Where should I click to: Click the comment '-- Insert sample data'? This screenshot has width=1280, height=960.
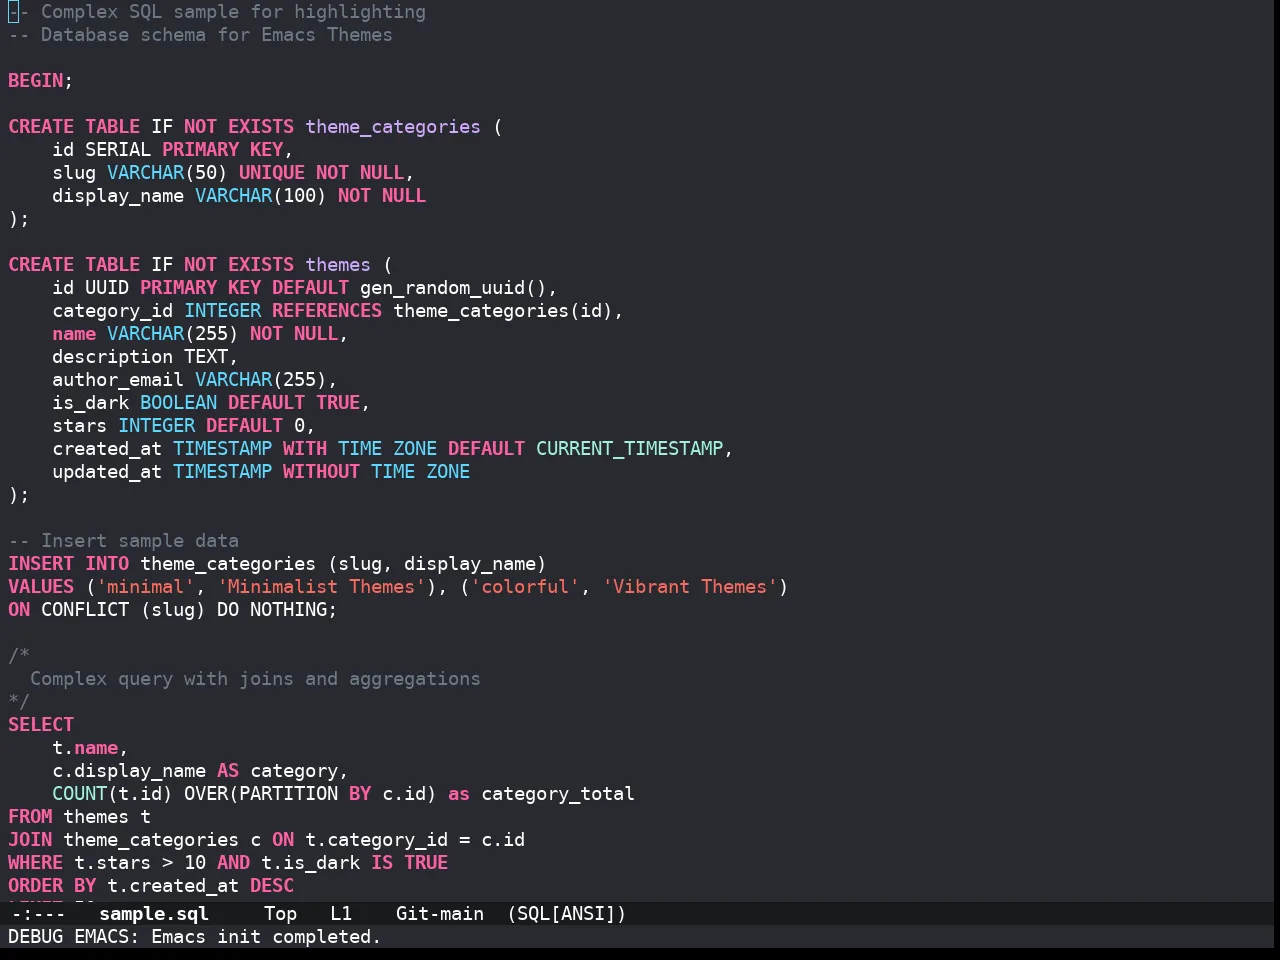[124, 540]
